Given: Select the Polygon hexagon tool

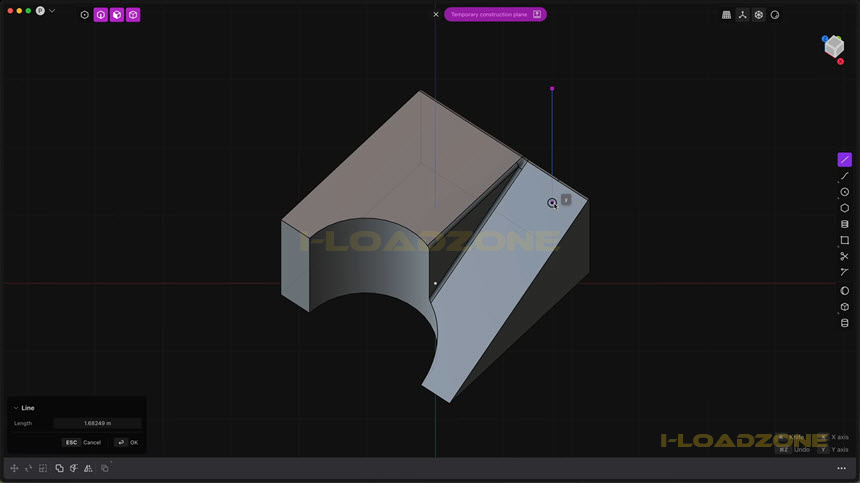Looking at the screenshot, I should coord(845,208).
